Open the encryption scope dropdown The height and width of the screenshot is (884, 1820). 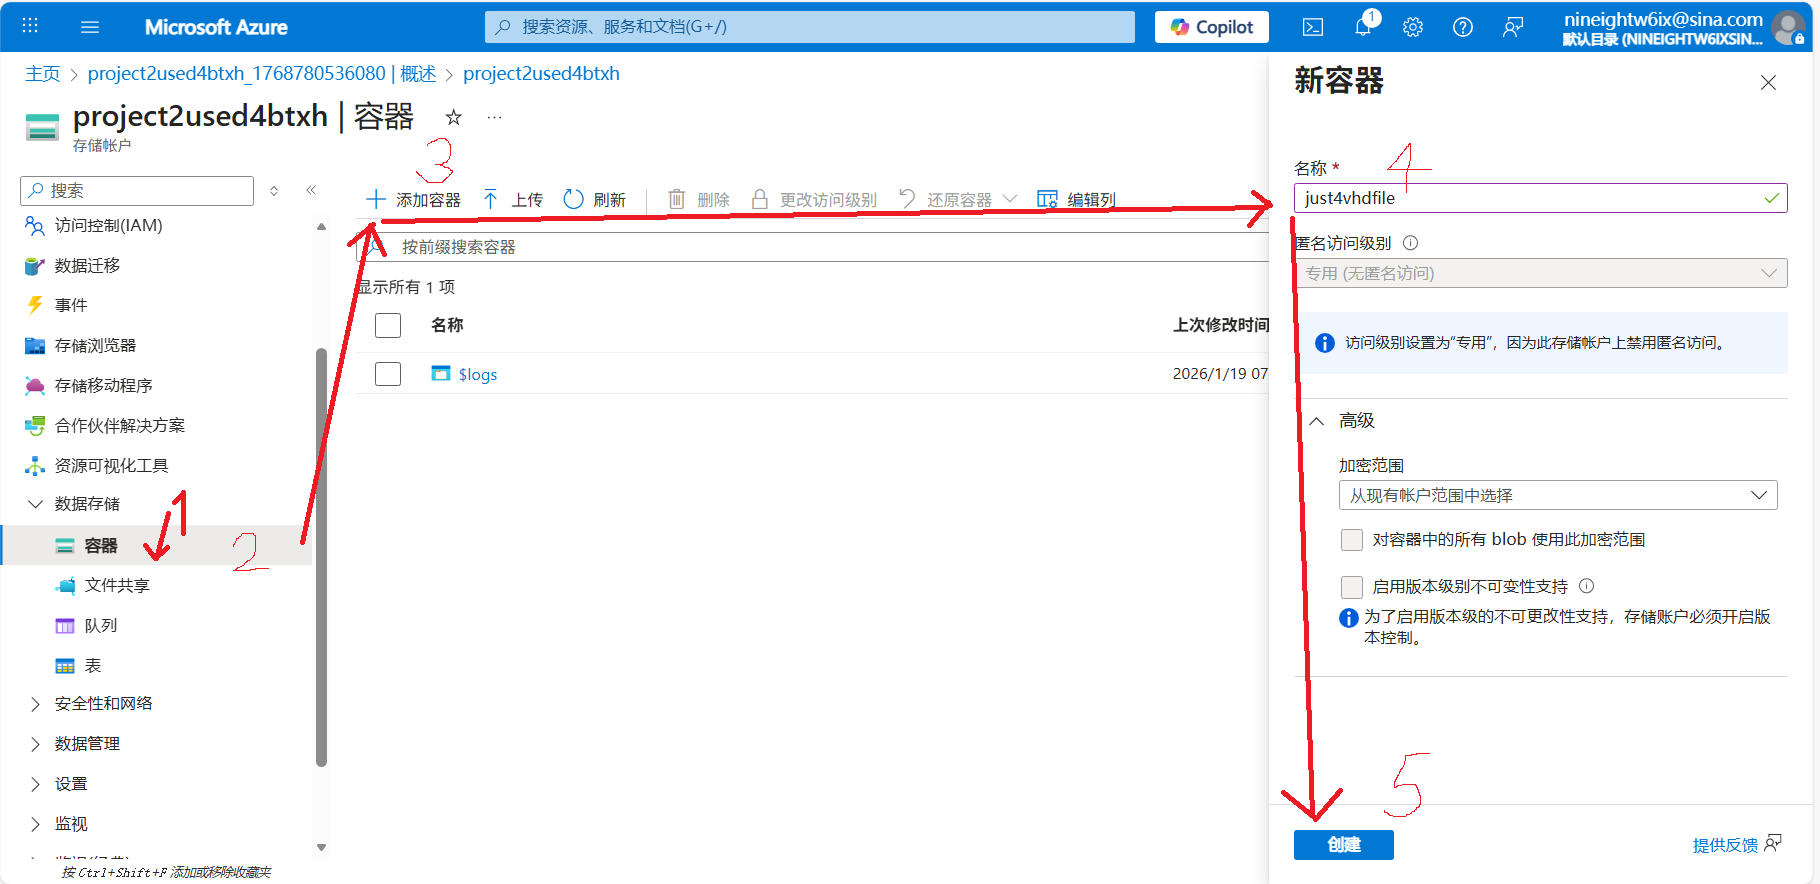click(1557, 495)
